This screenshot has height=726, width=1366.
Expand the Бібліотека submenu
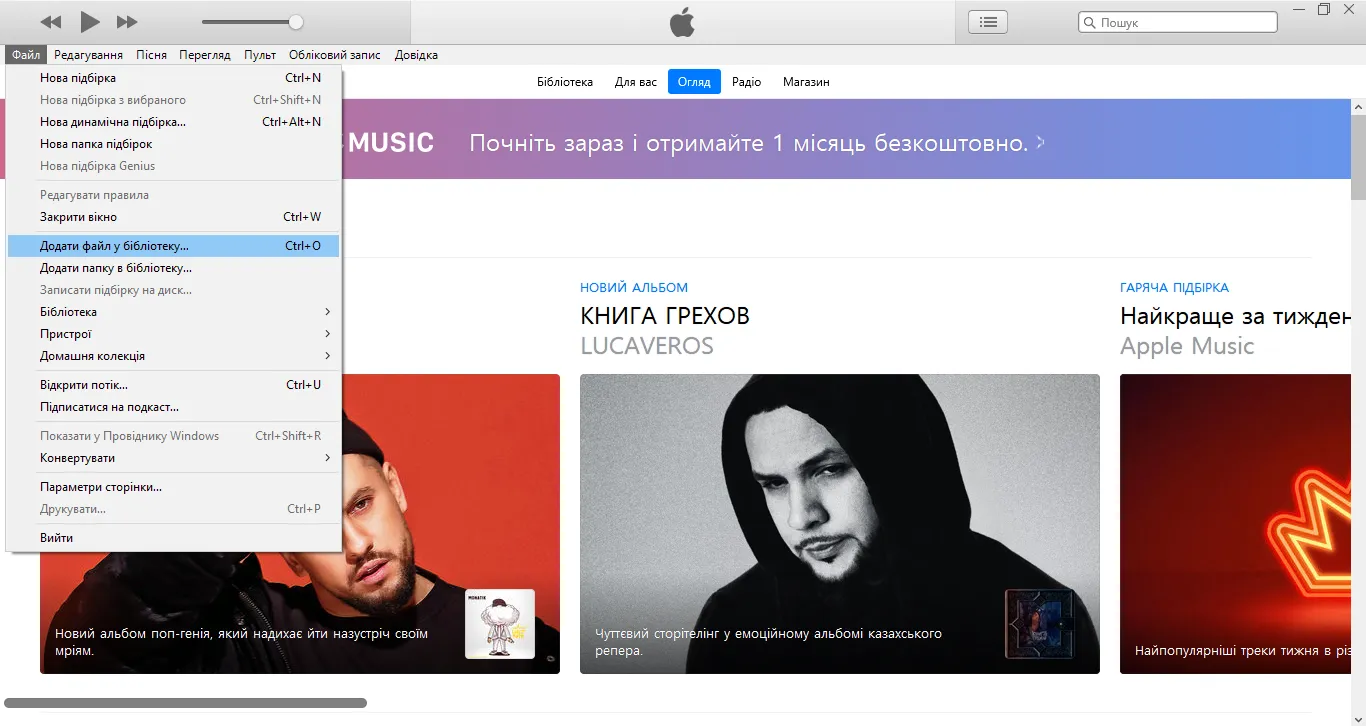(174, 312)
